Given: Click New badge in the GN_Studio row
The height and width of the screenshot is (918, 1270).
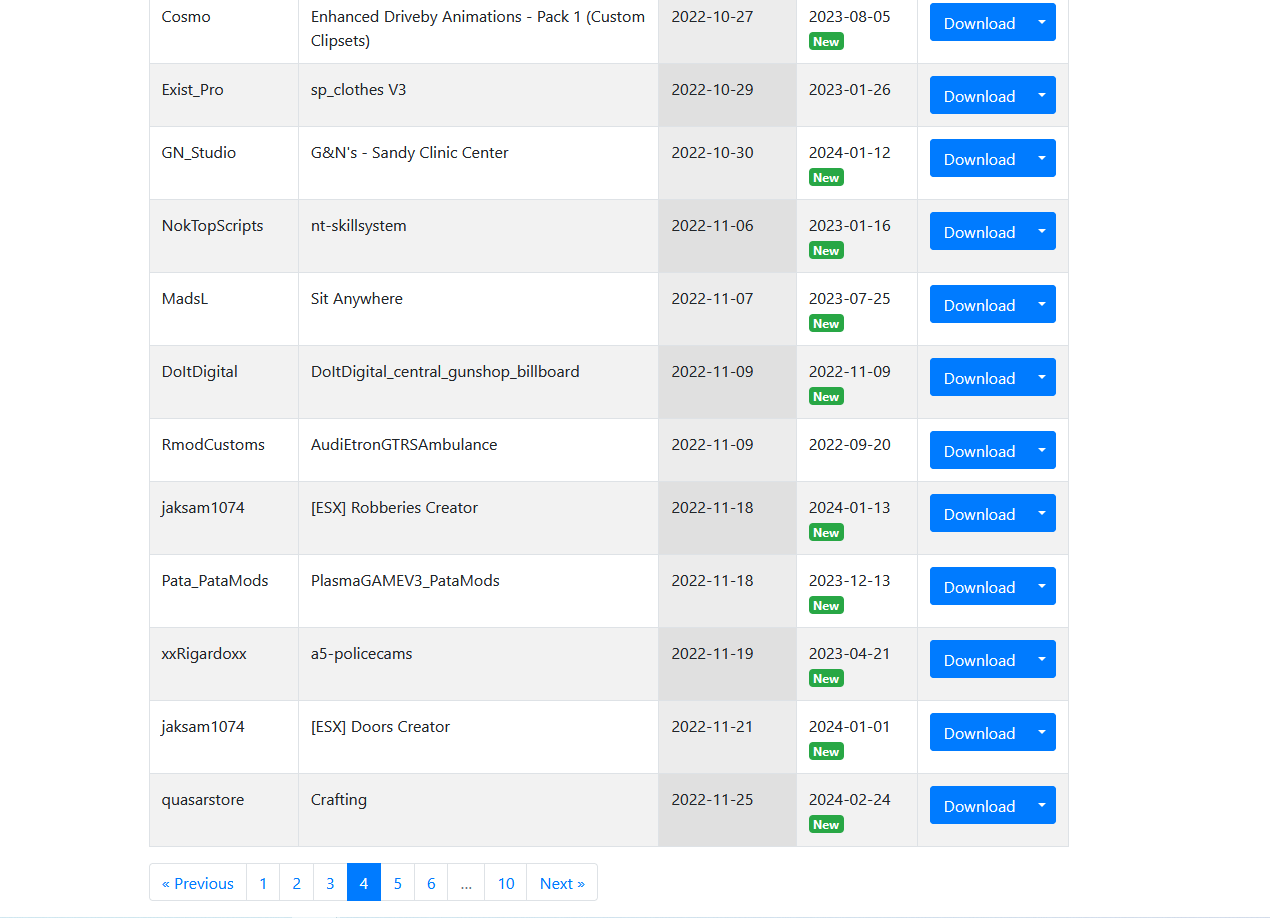Looking at the screenshot, I should 826,177.
